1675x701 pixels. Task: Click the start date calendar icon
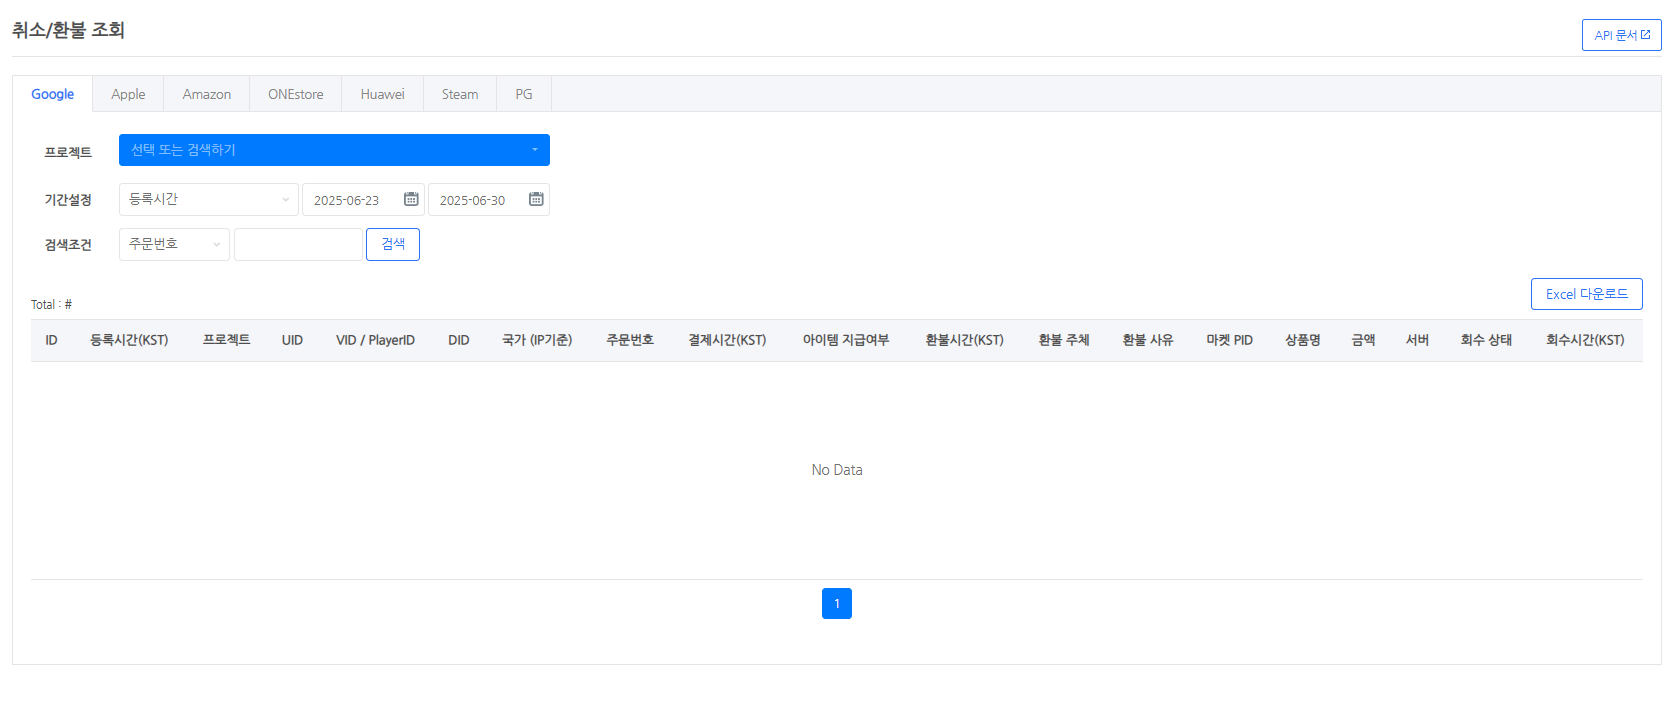[x=411, y=199]
